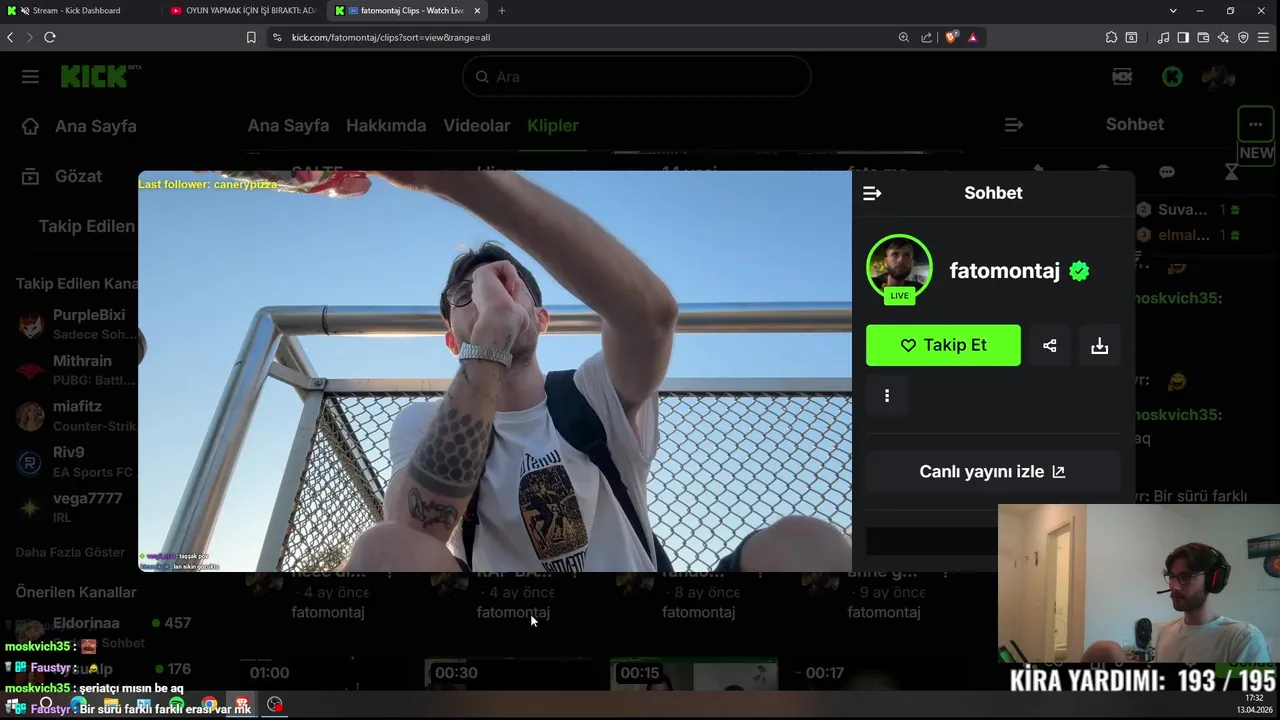Close the fatomontaj Clips browser tab
Screen dimensions: 1280x720
477,10
